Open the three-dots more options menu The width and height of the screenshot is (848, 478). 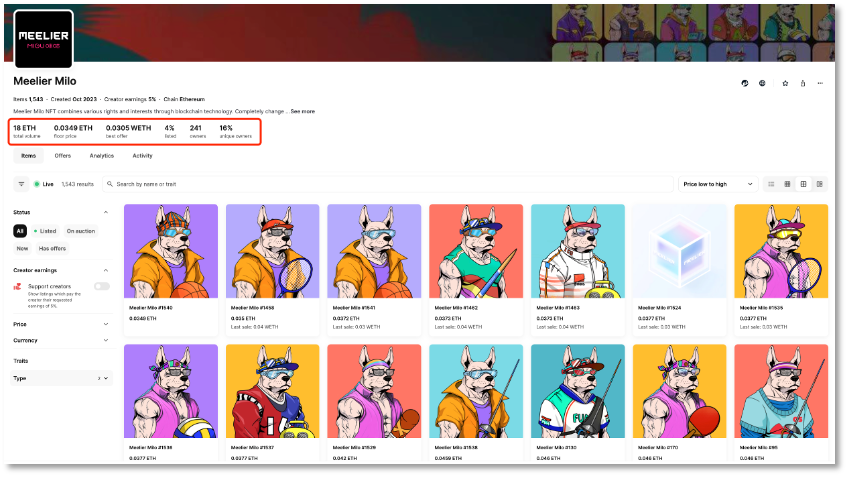pyautogui.click(x=821, y=83)
